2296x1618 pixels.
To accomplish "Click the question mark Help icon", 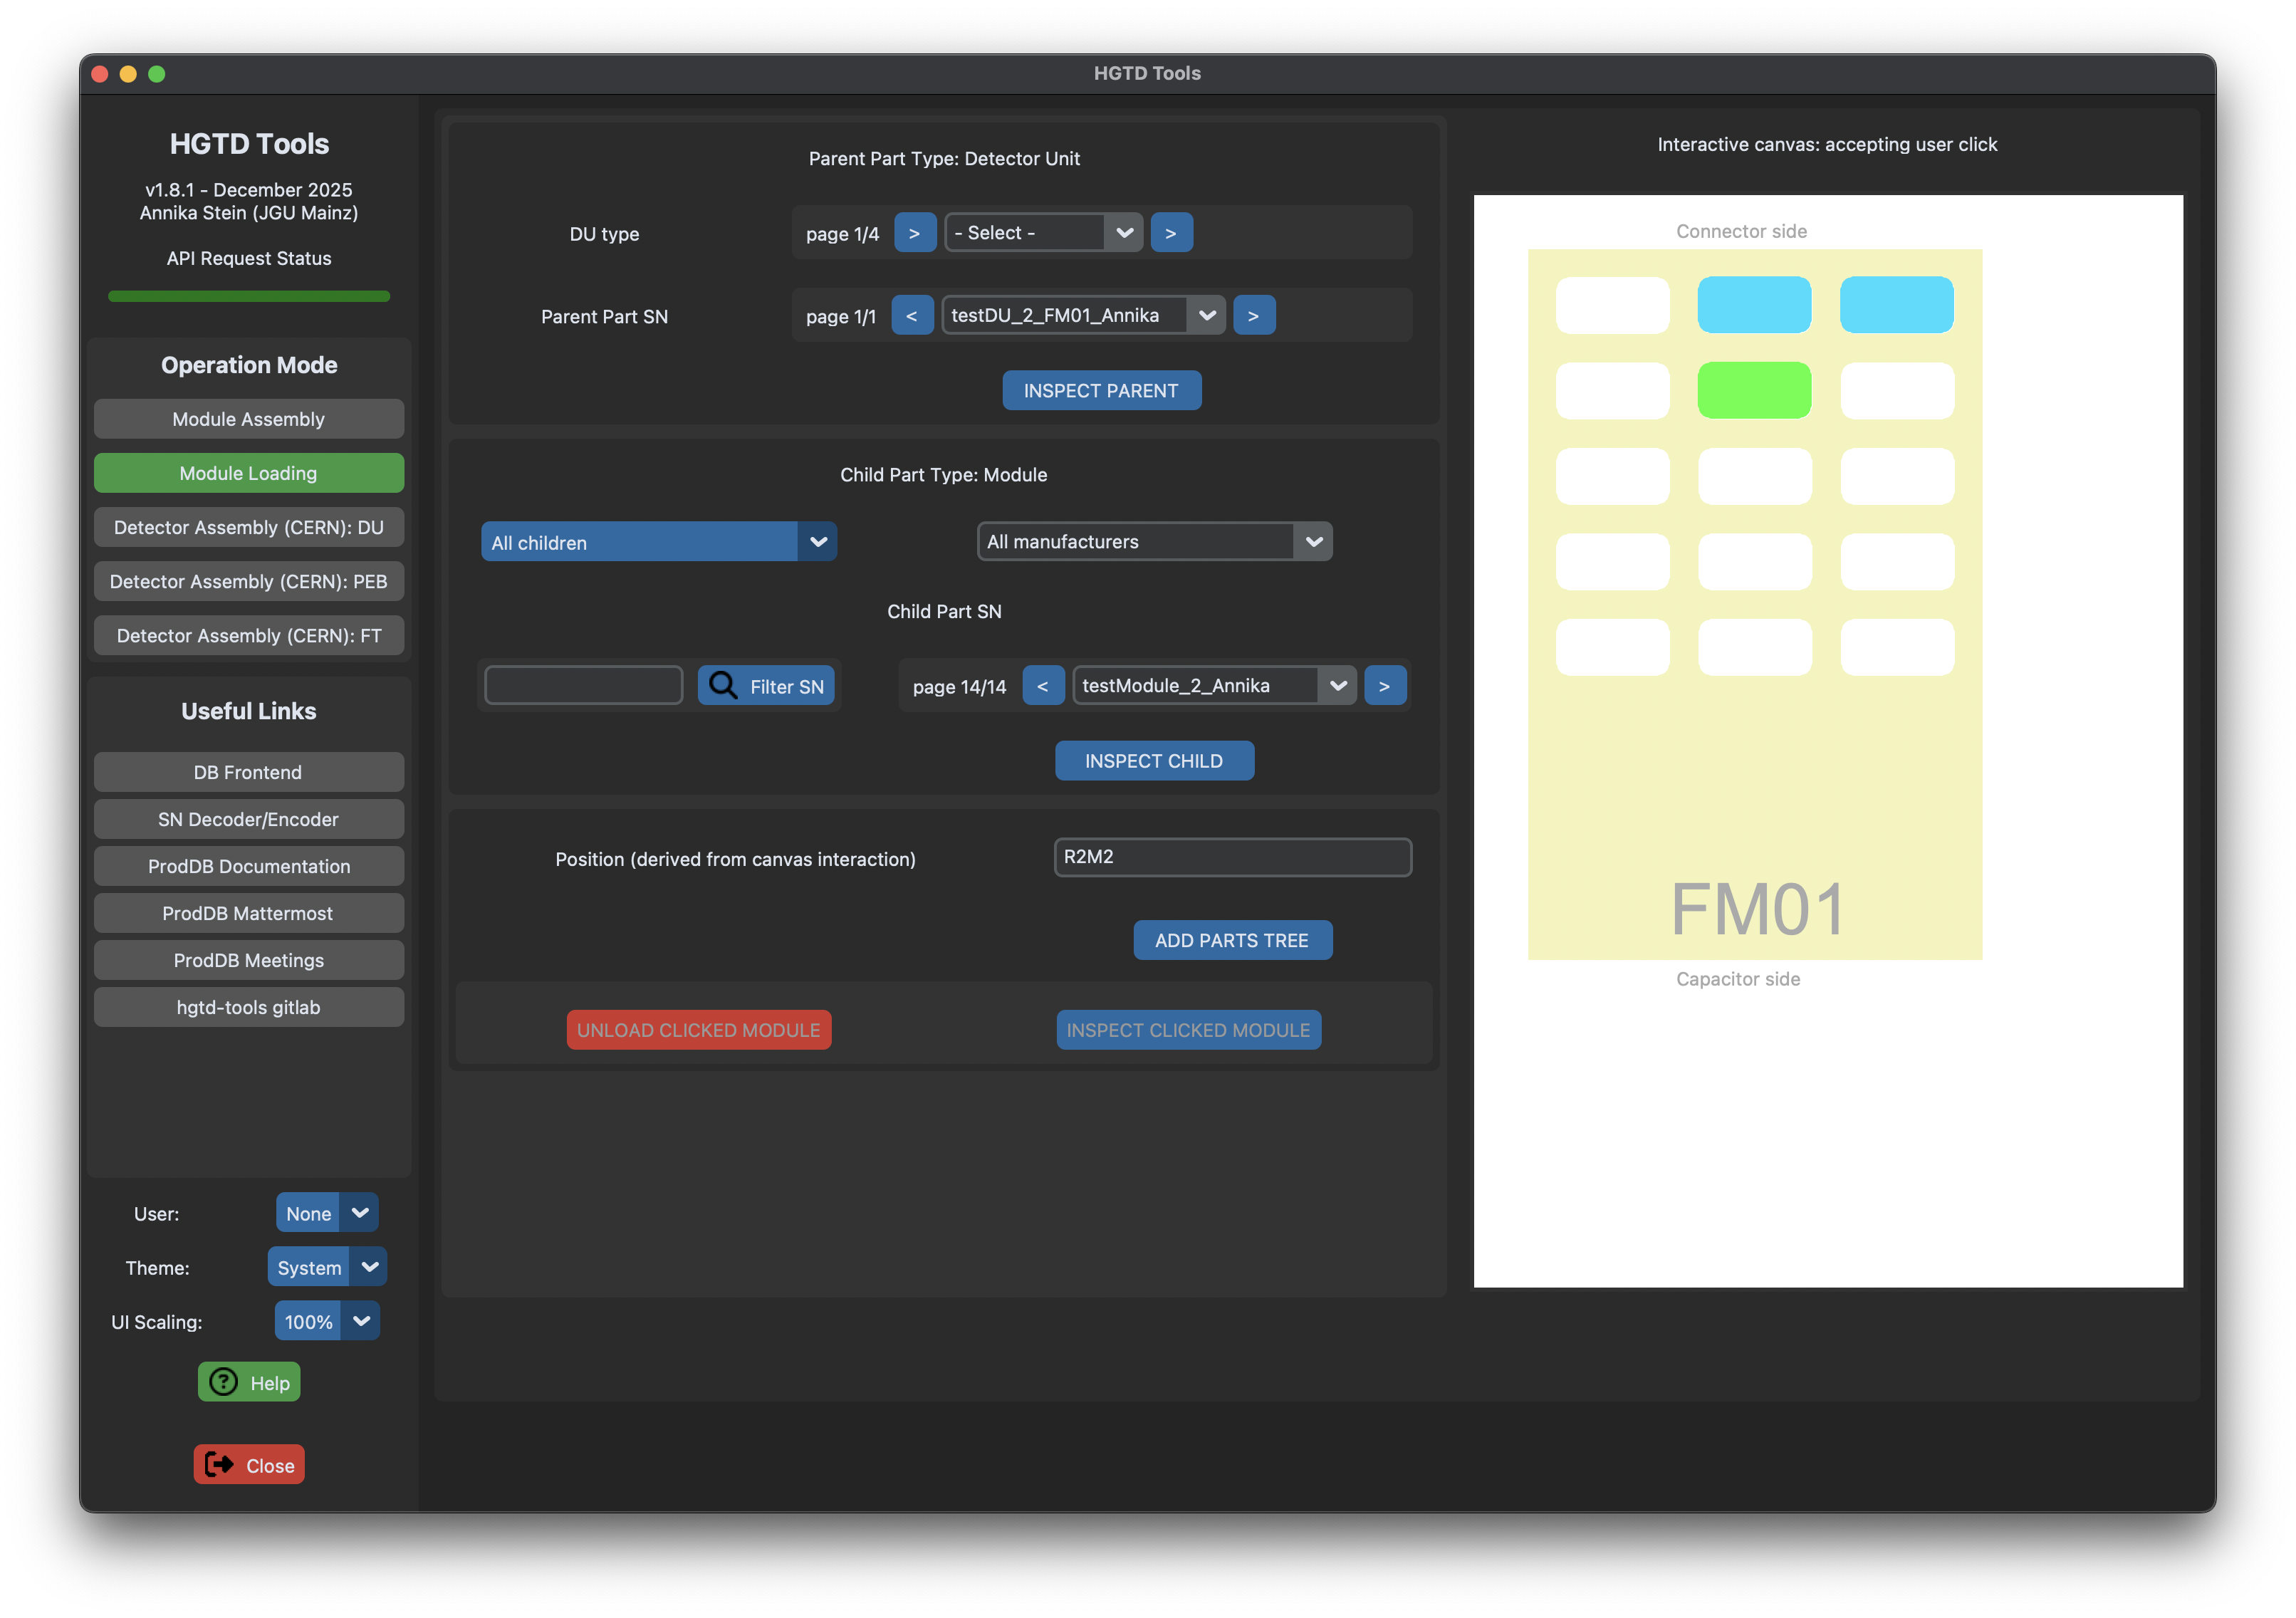I will pyautogui.click(x=224, y=1382).
